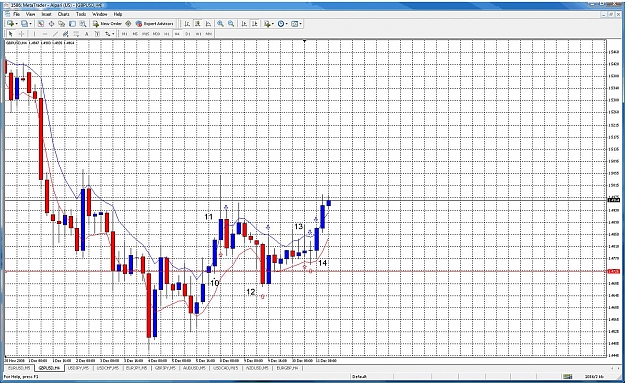
Task: Select the Trendline drawing tool
Action: tap(55, 34)
